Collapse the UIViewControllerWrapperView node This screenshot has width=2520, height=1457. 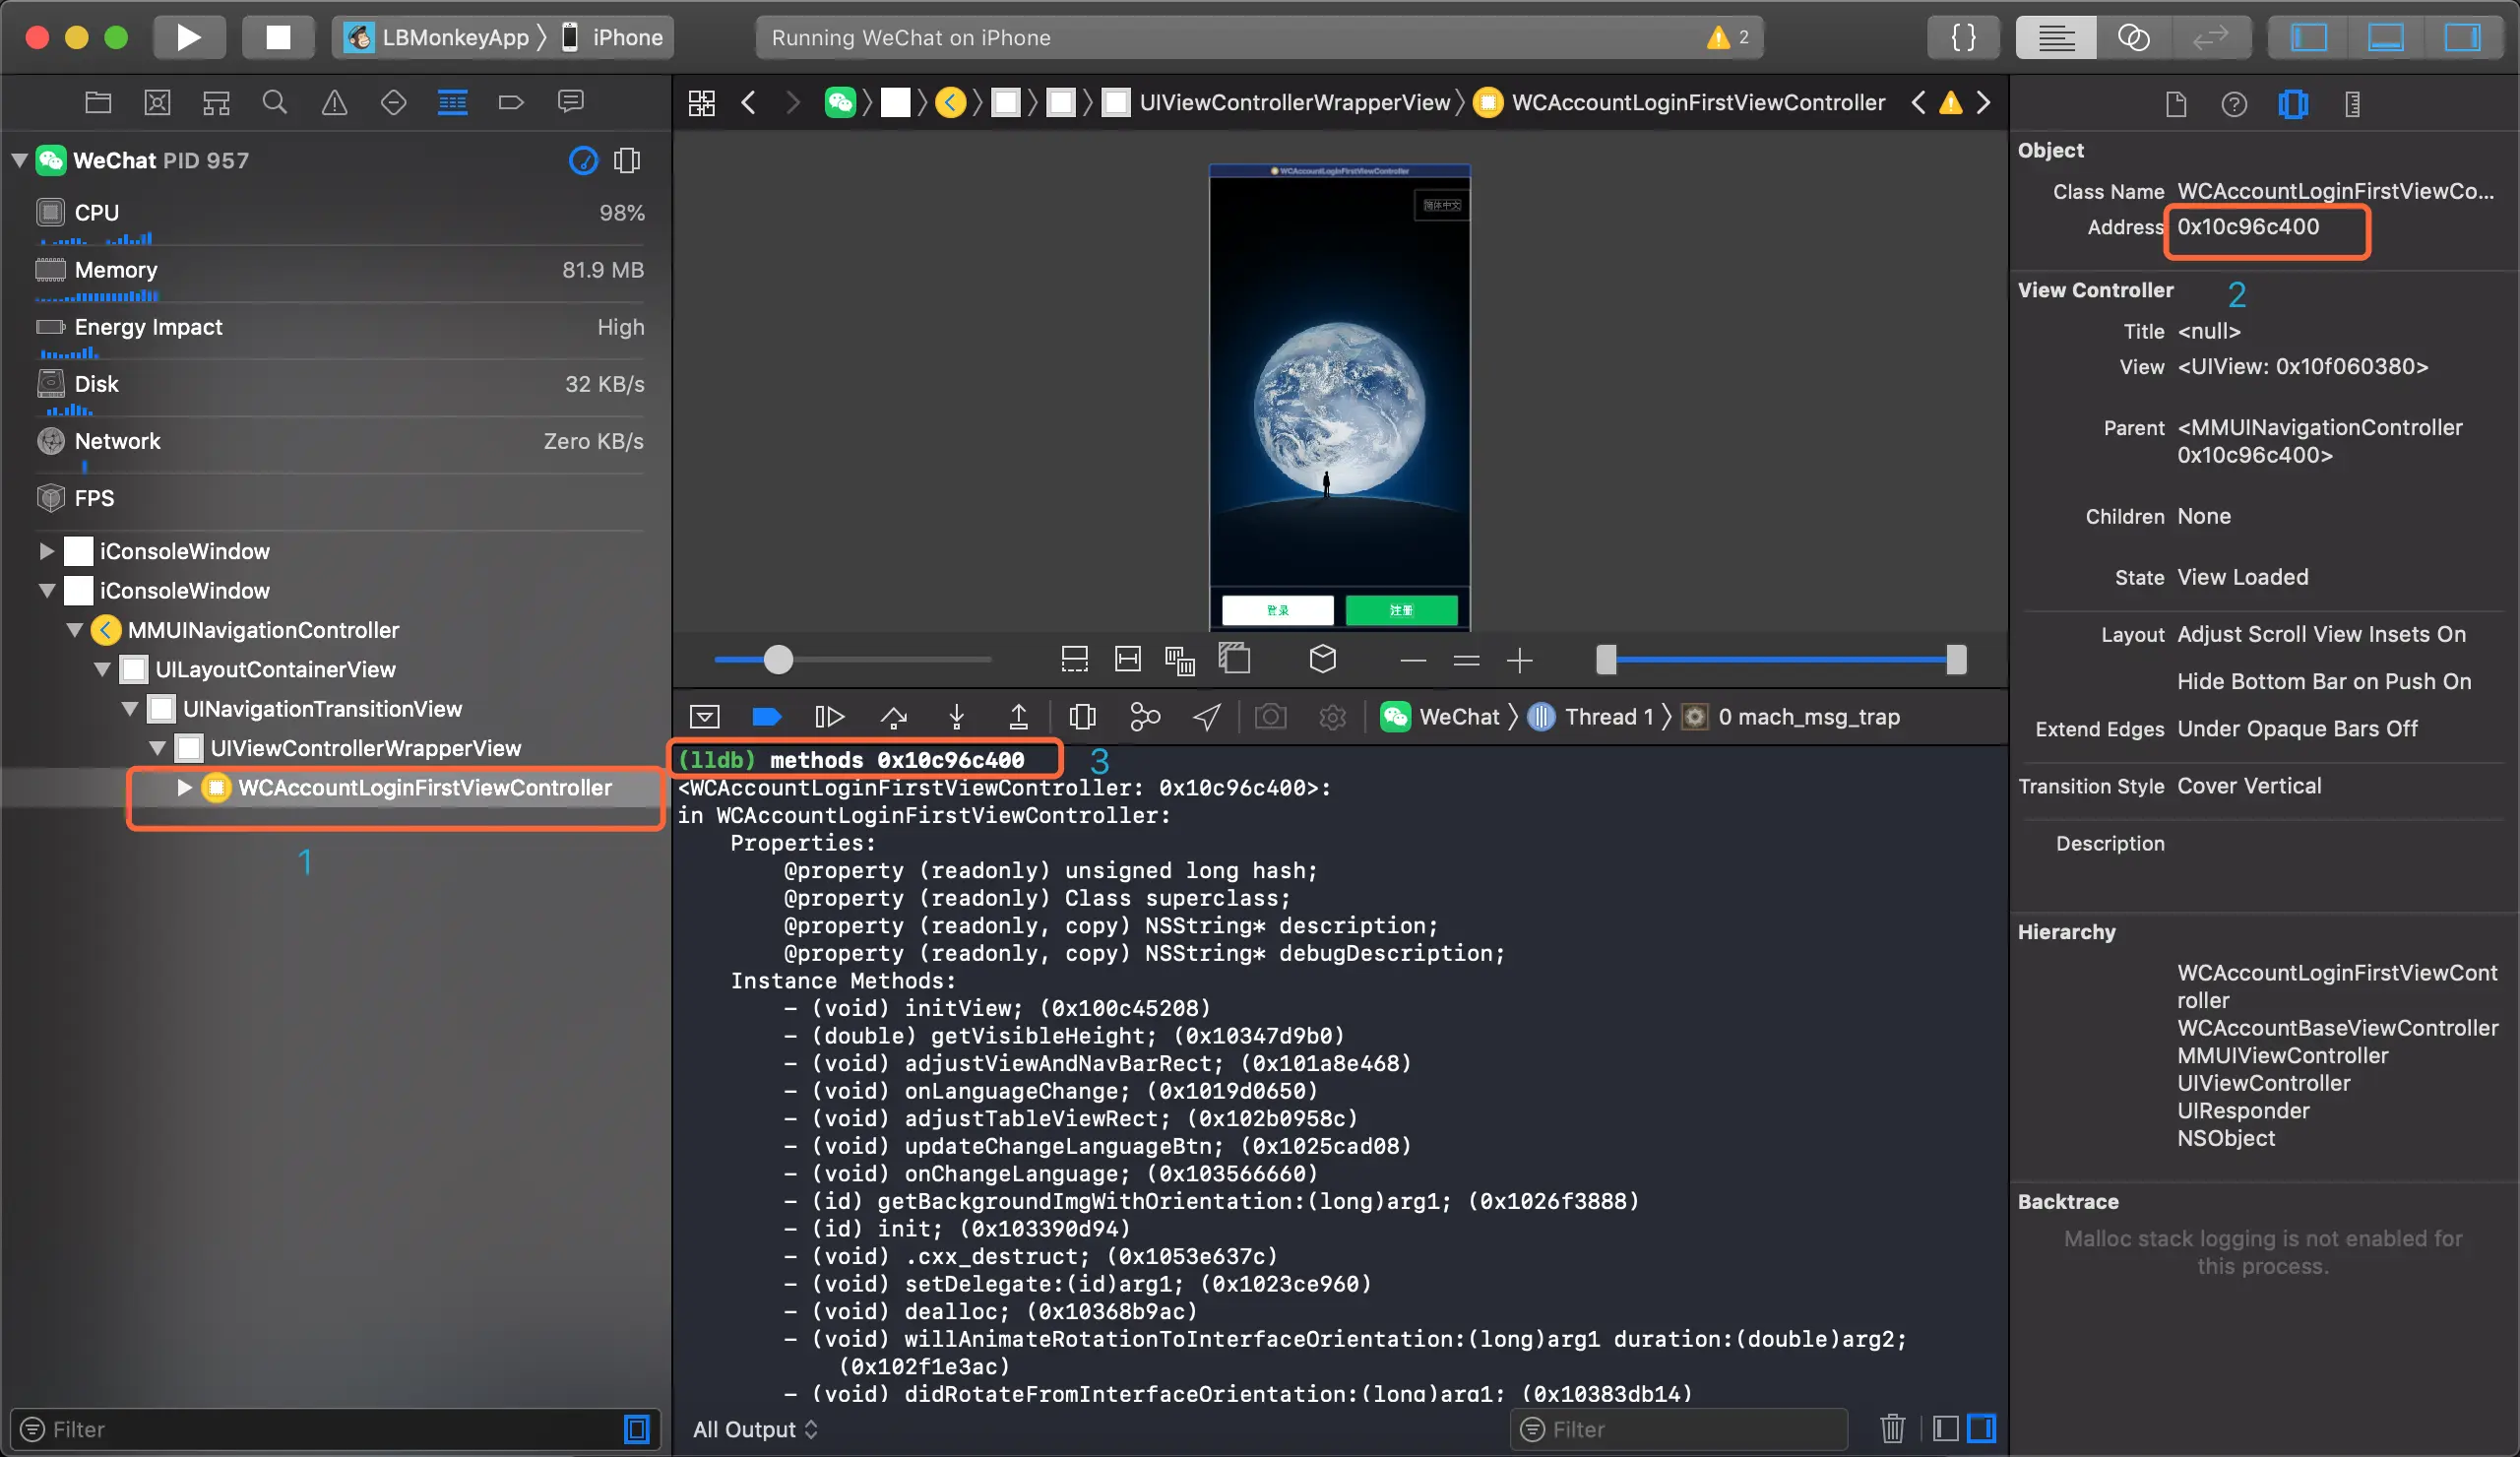[157, 747]
